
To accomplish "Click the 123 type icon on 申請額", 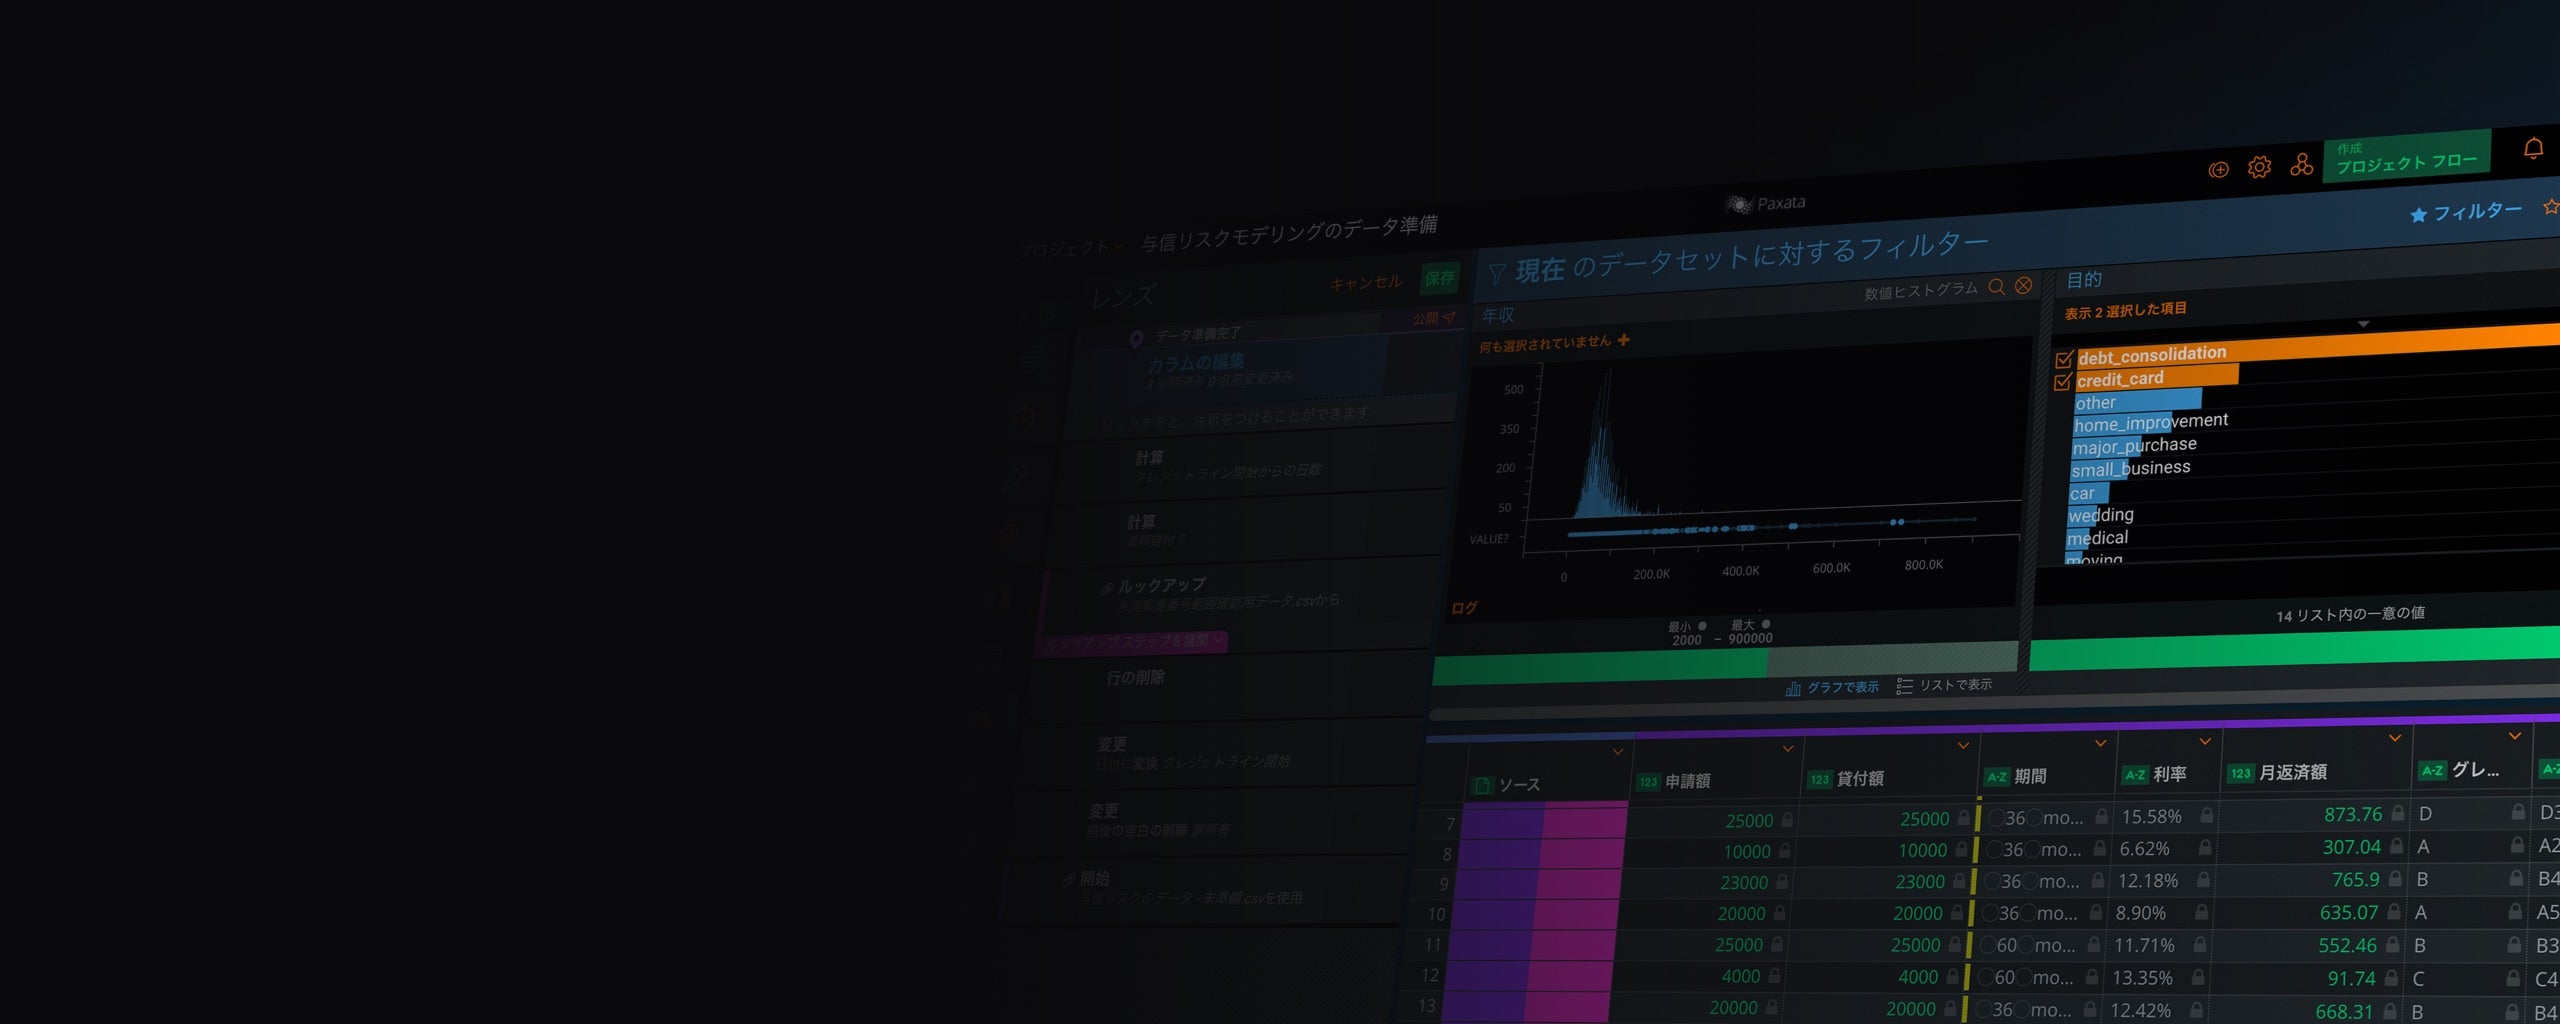I will (1648, 782).
